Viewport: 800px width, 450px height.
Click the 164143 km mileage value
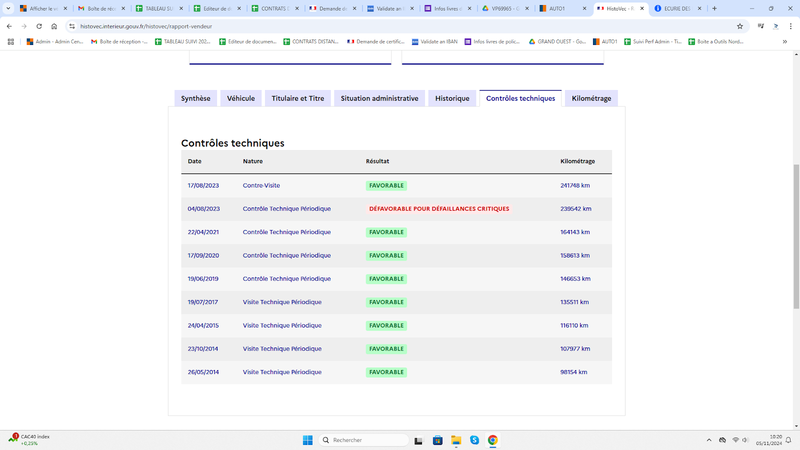[575, 232]
